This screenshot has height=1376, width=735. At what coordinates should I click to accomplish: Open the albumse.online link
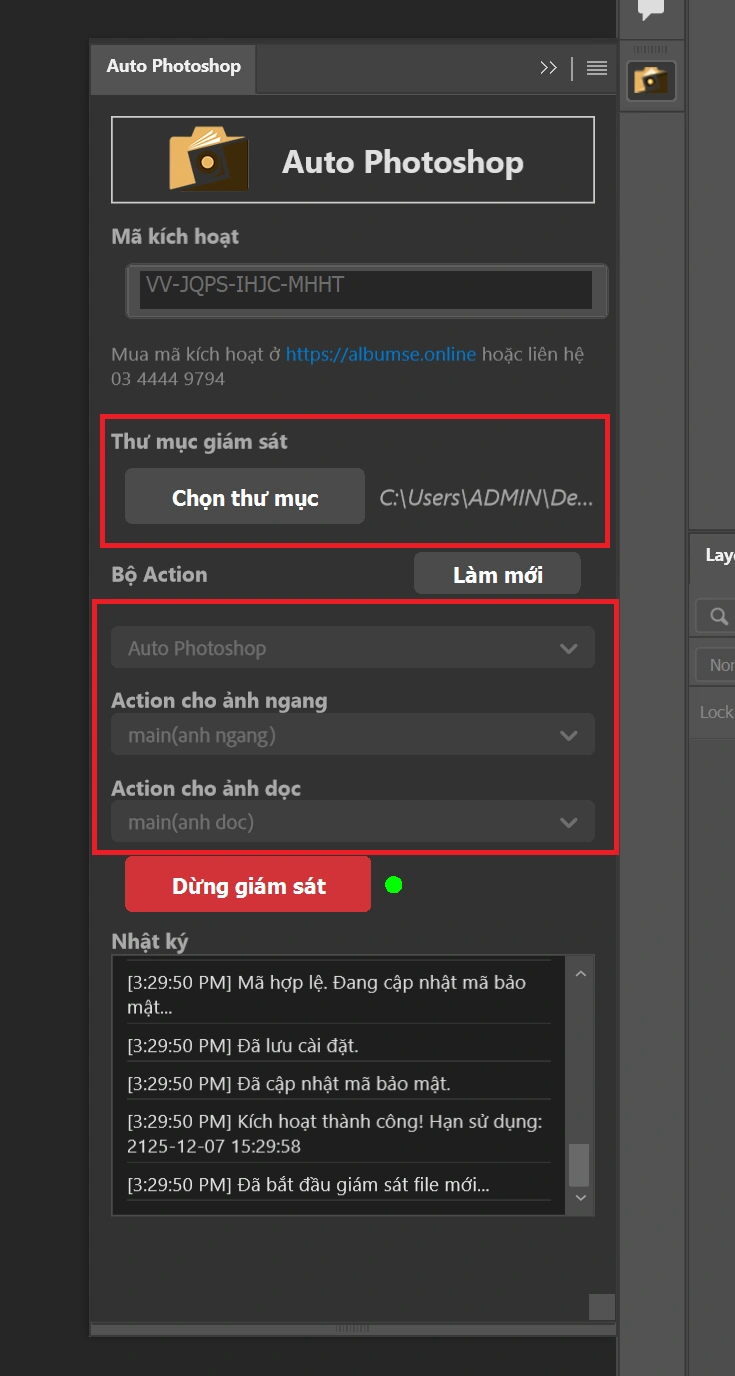(x=380, y=354)
